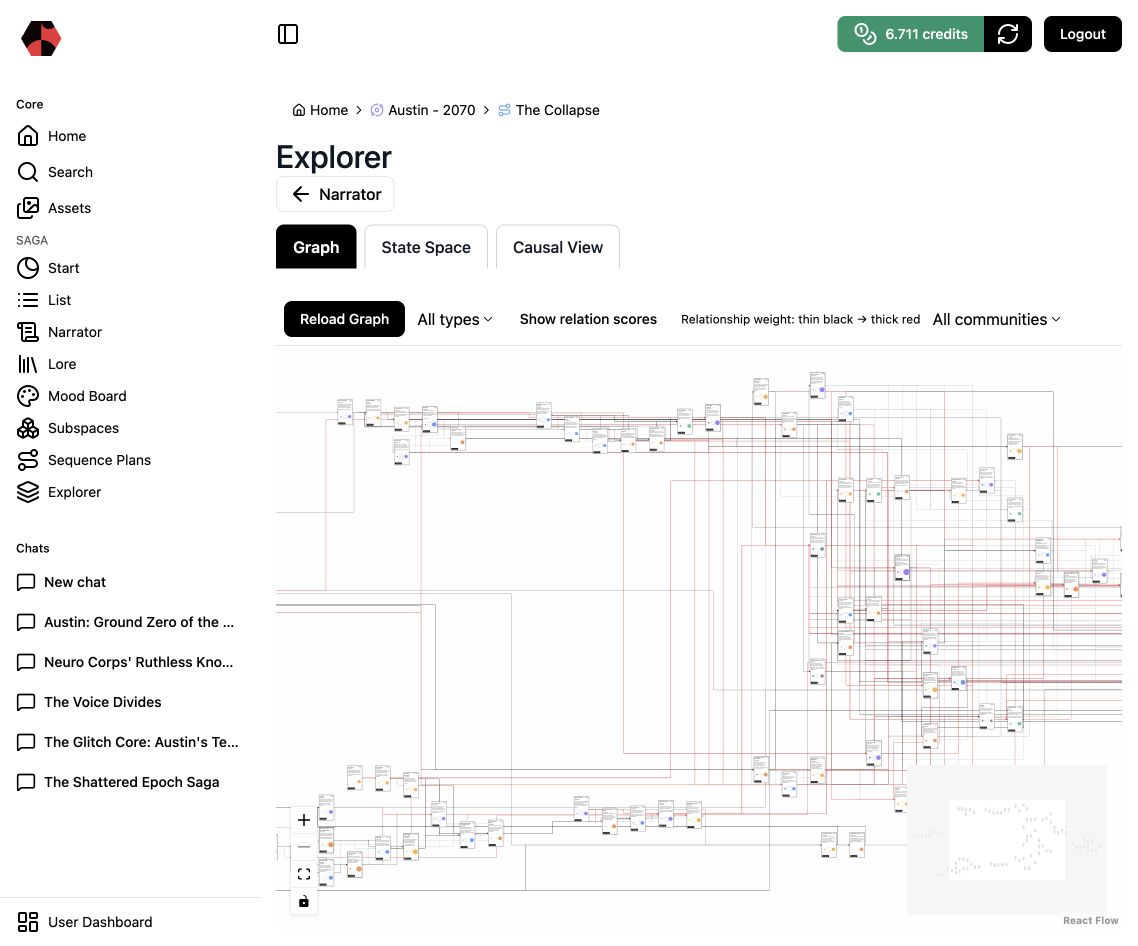Open Lore in sidebar
This screenshot has width=1138, height=946.
(x=62, y=364)
